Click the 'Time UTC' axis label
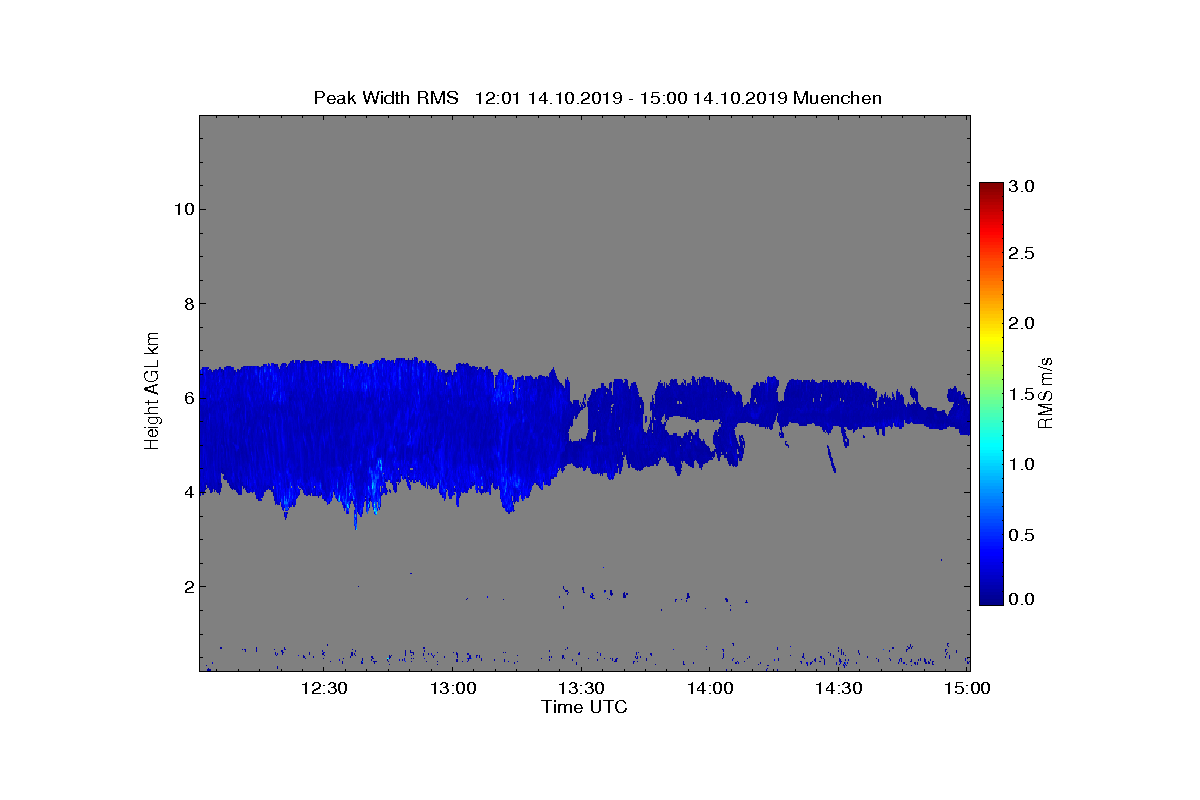The width and height of the screenshot is (1200, 800). click(584, 707)
